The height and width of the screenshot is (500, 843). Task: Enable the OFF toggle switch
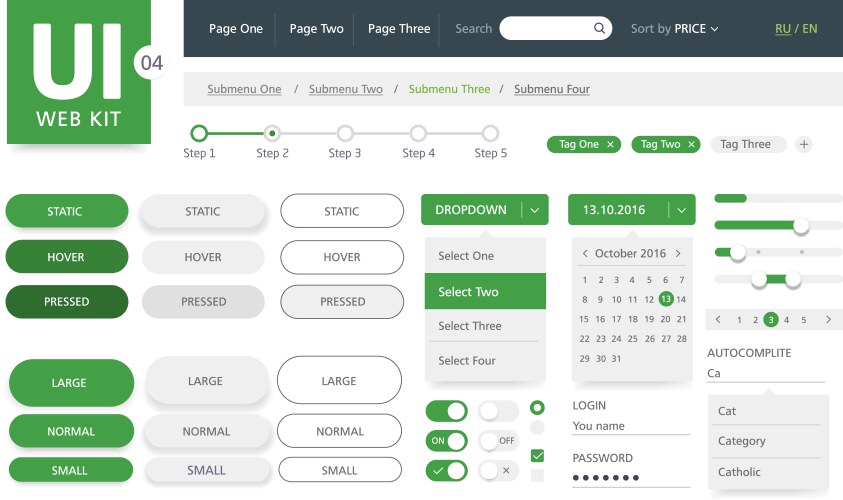pyautogui.click(x=499, y=441)
